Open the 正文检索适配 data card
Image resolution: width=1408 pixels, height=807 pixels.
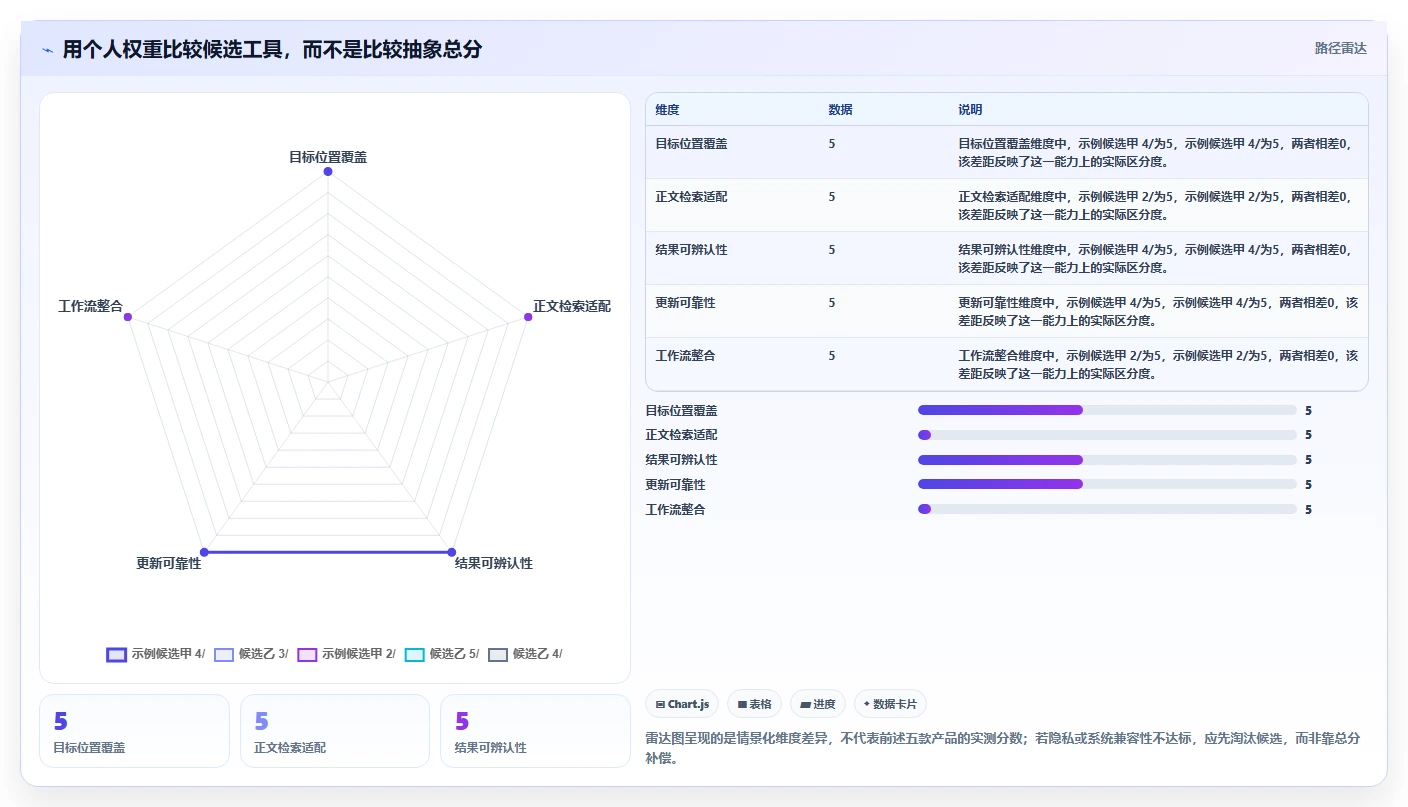pyautogui.click(x=335, y=731)
